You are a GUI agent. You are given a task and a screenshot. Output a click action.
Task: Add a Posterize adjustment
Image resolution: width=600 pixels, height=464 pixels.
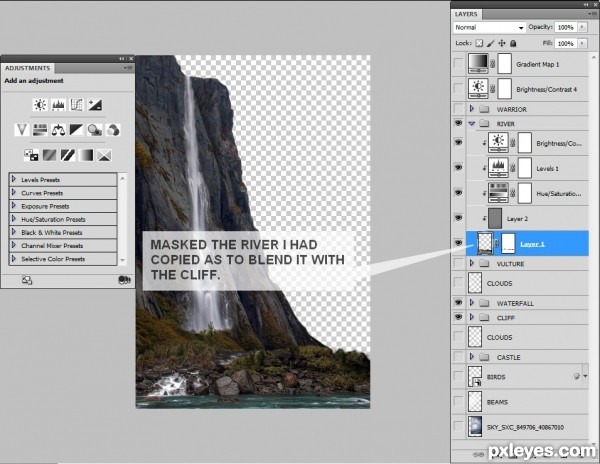click(49, 155)
